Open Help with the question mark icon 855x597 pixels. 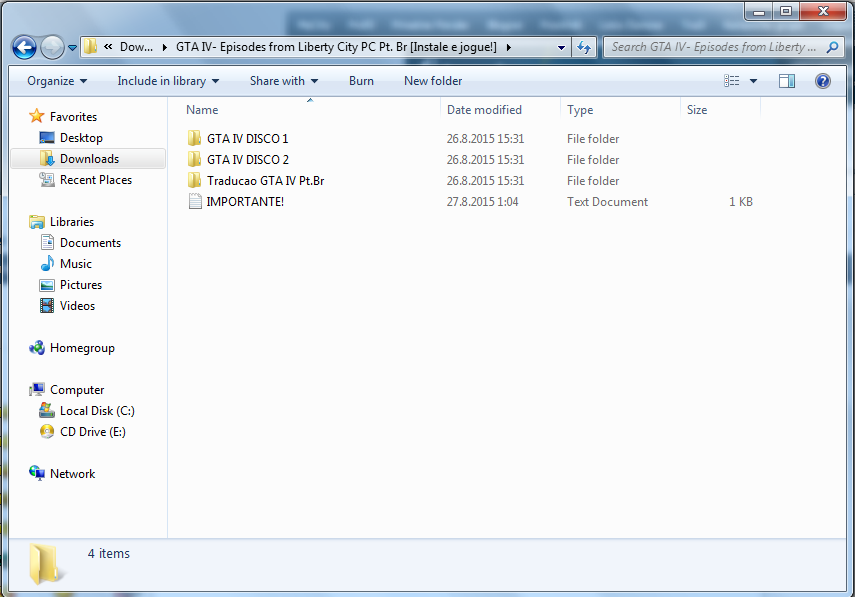tap(823, 81)
